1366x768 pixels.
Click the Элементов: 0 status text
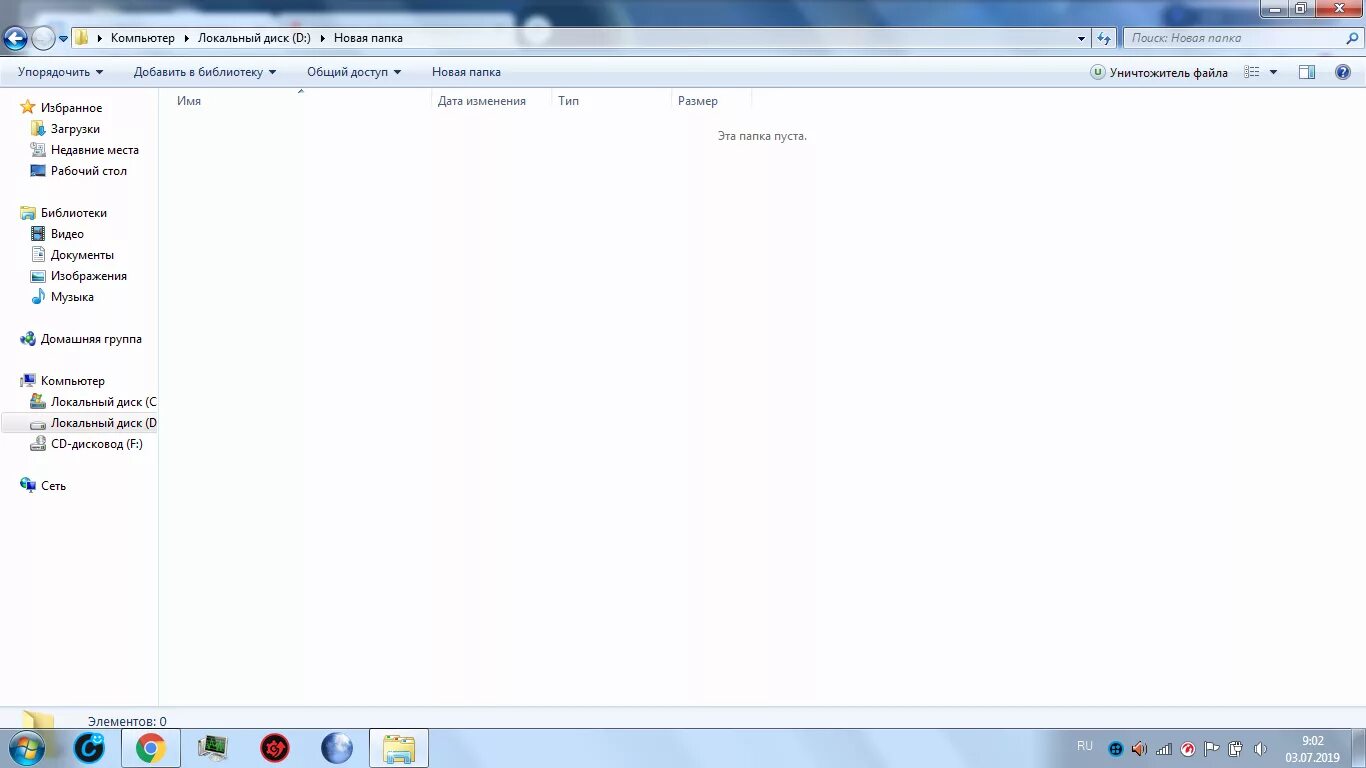click(x=127, y=721)
